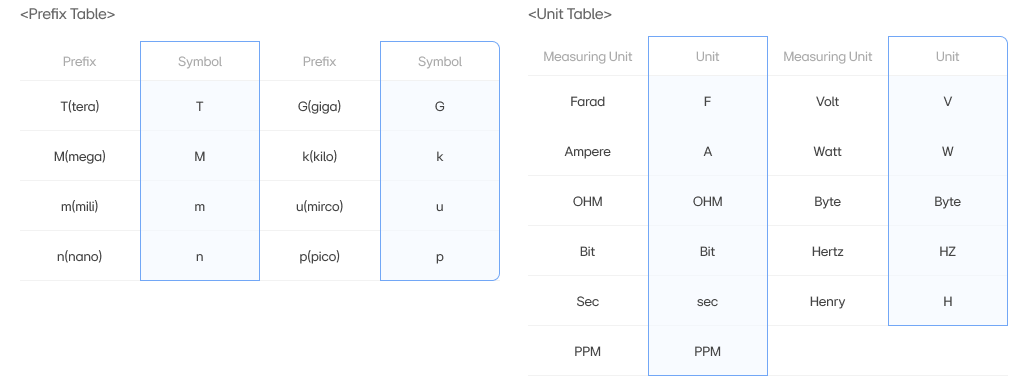Select the HZ unit symbol

[947, 252]
